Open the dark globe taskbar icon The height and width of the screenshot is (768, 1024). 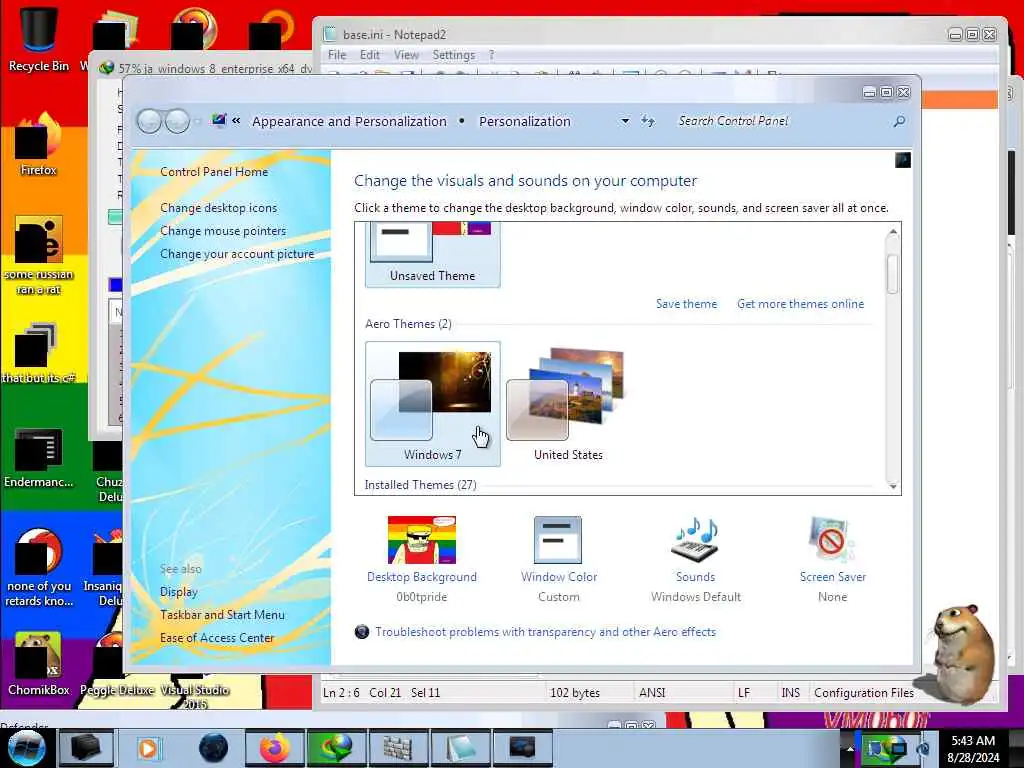pyautogui.click(x=213, y=748)
